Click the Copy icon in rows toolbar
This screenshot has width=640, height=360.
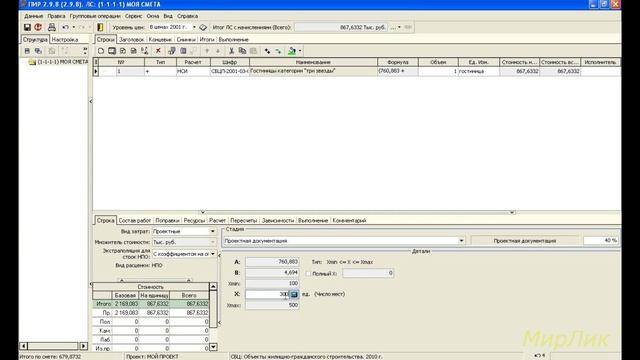point(242,51)
